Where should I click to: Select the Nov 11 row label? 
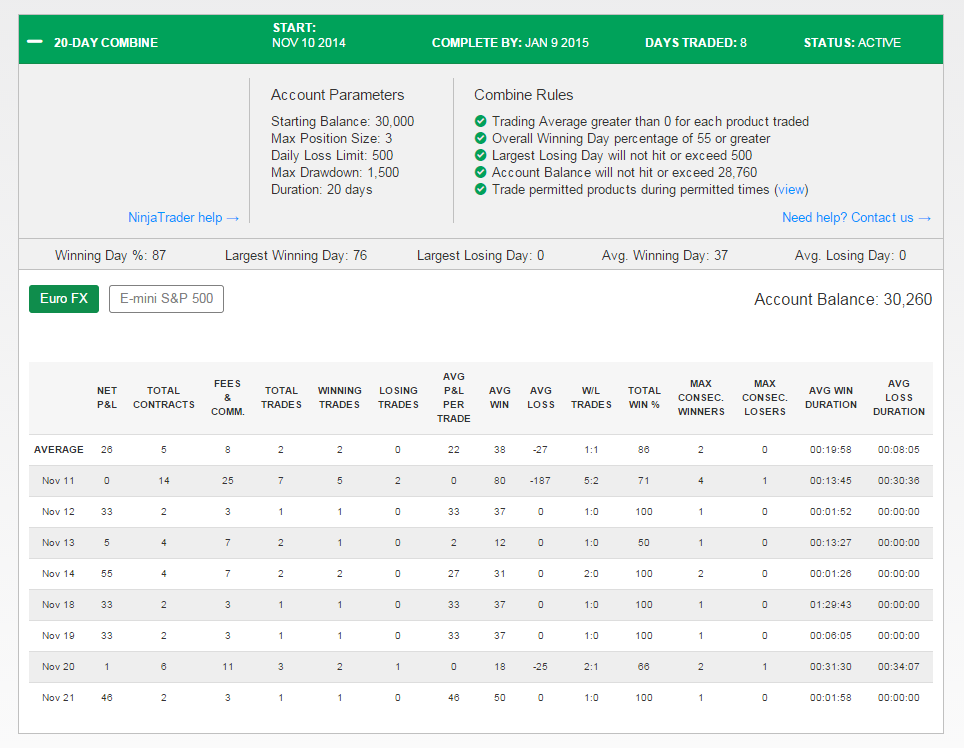pos(58,481)
